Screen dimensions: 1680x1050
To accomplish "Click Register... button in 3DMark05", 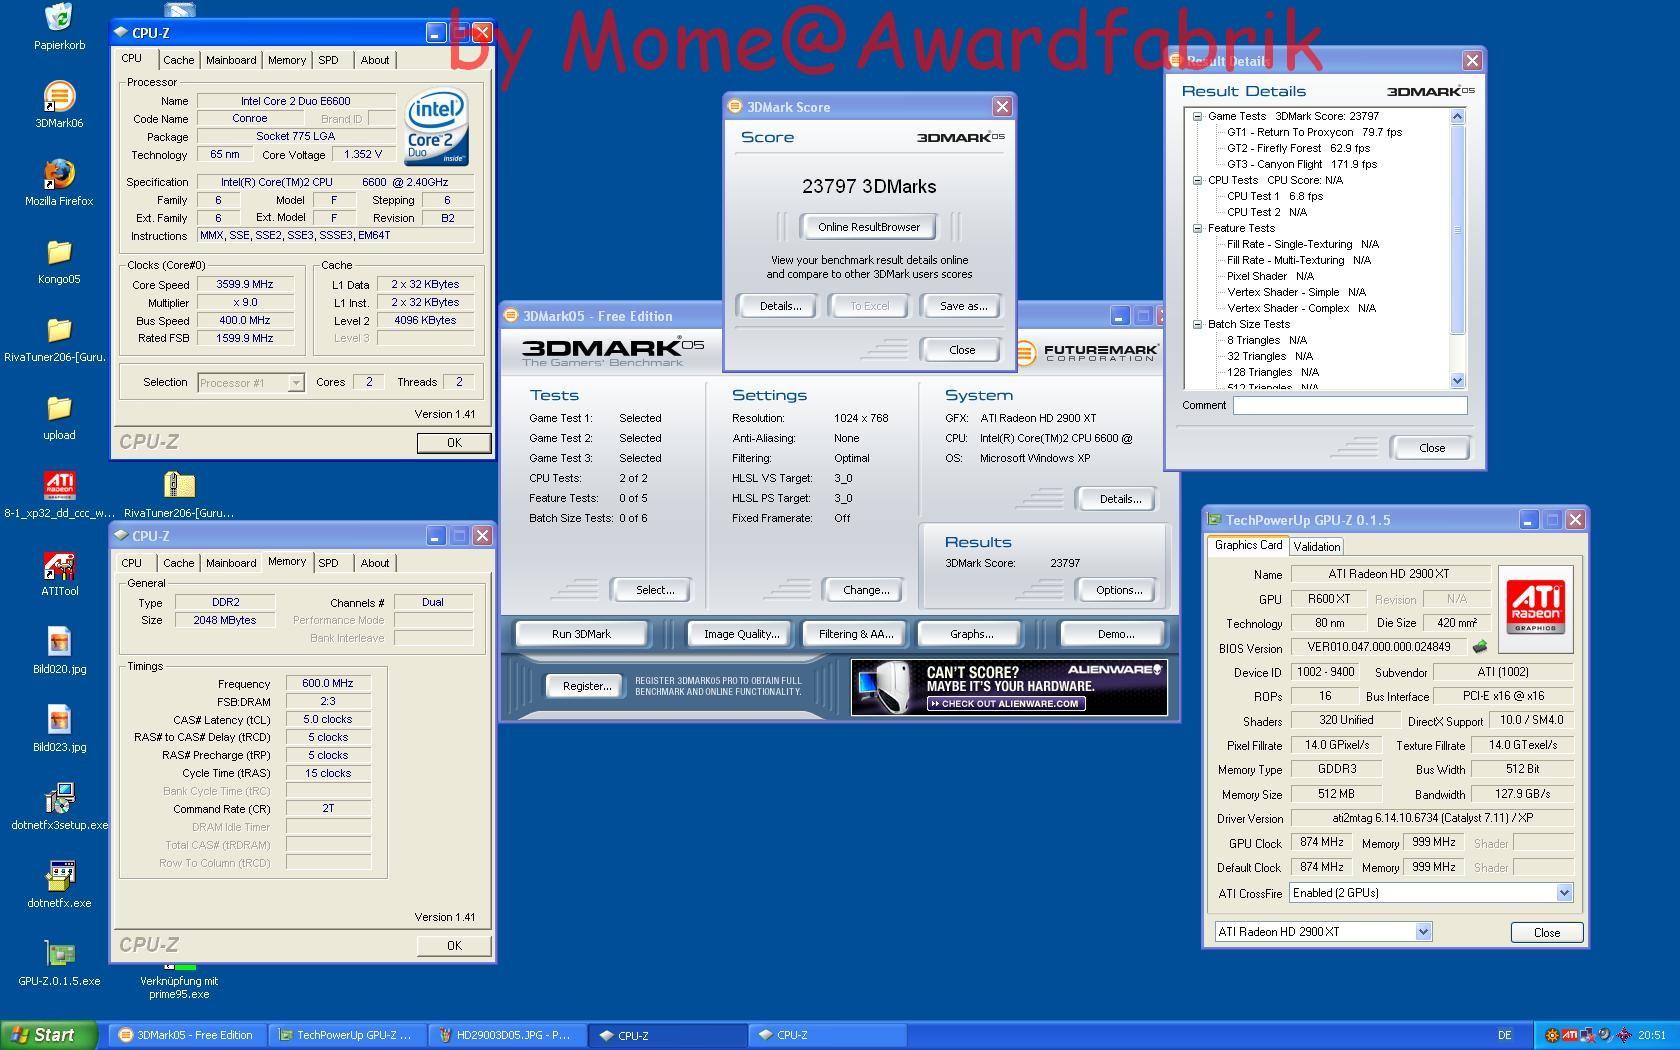I will [587, 686].
